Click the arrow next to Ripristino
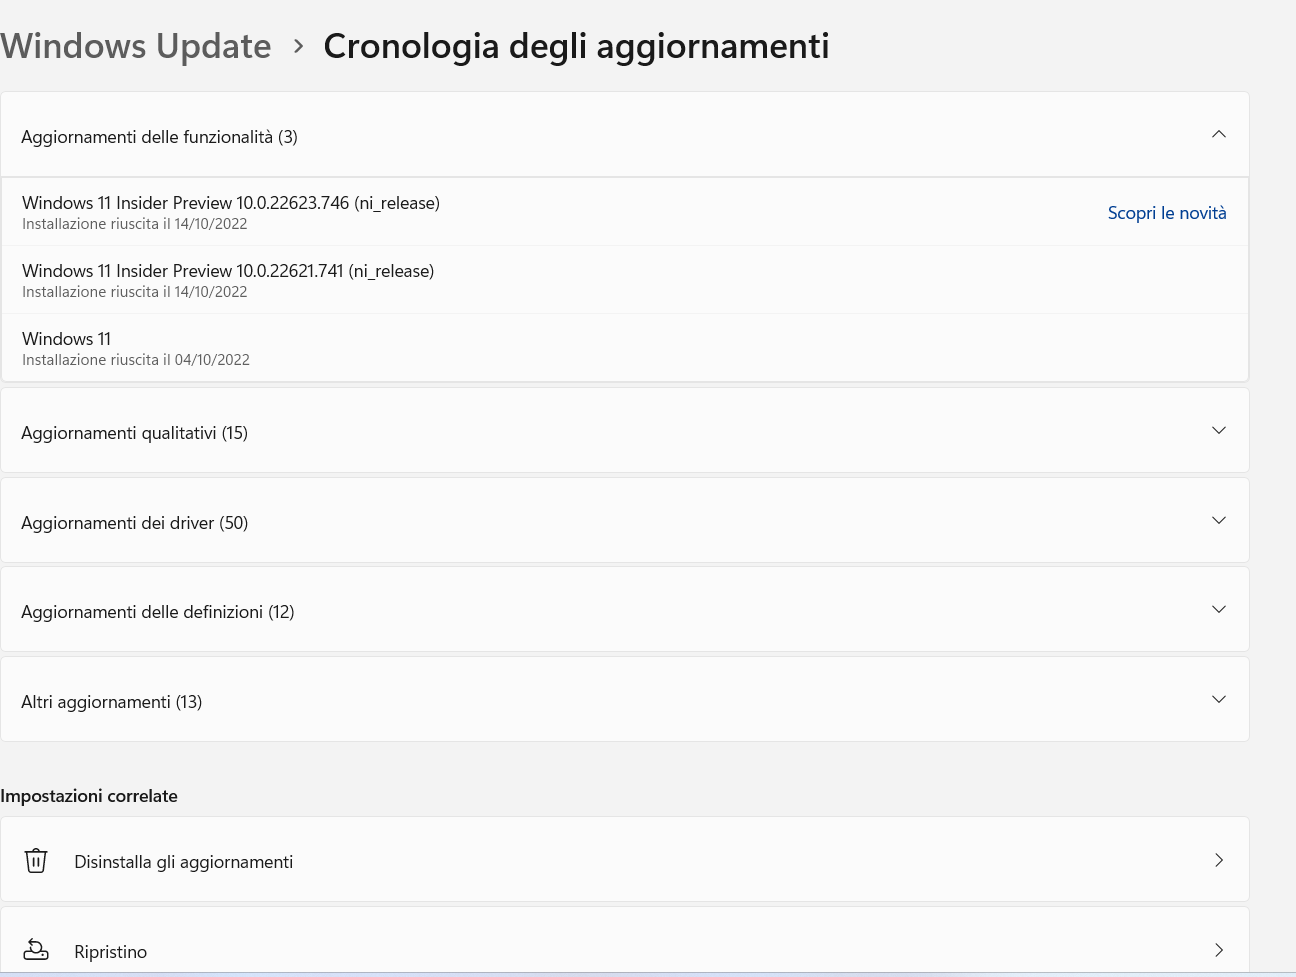Image resolution: width=1296 pixels, height=977 pixels. (1218, 950)
